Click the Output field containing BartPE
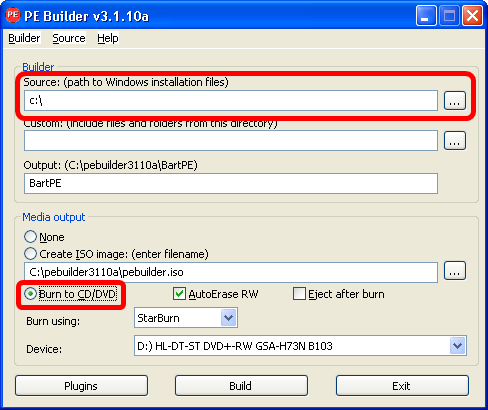The width and height of the screenshot is (488, 410). click(231, 183)
